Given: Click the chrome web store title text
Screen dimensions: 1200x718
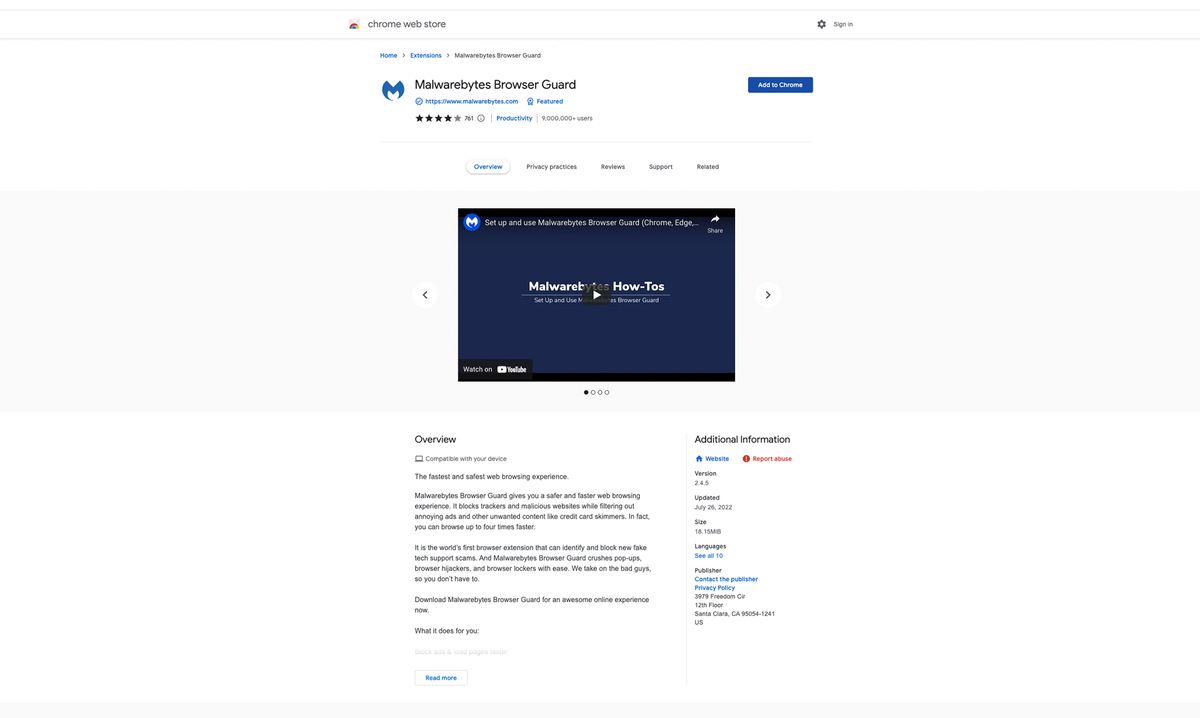Looking at the screenshot, I should (407, 24).
